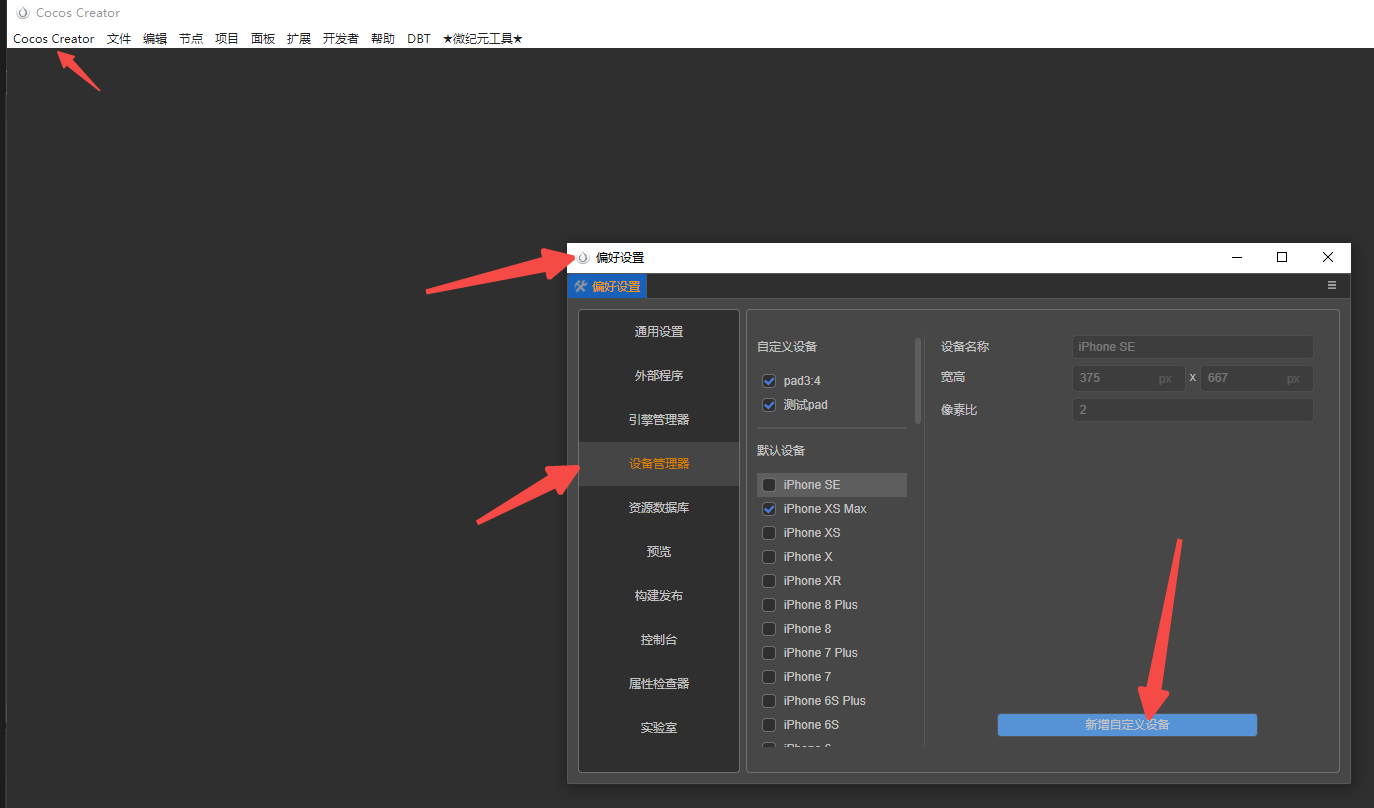Enable the iPhone 8 Plus checkbox
Viewport: 1374px width, 808px height.
(x=769, y=605)
